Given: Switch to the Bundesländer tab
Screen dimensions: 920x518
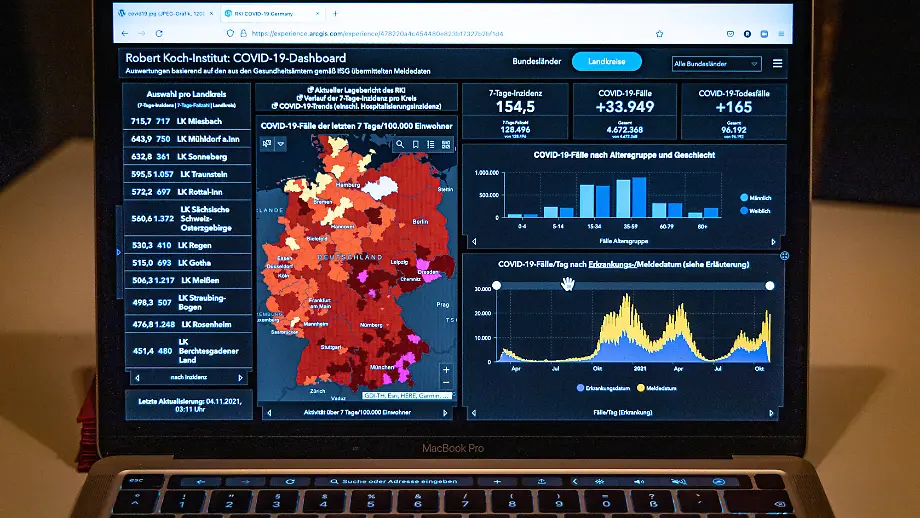Looking at the screenshot, I should tap(536, 62).
